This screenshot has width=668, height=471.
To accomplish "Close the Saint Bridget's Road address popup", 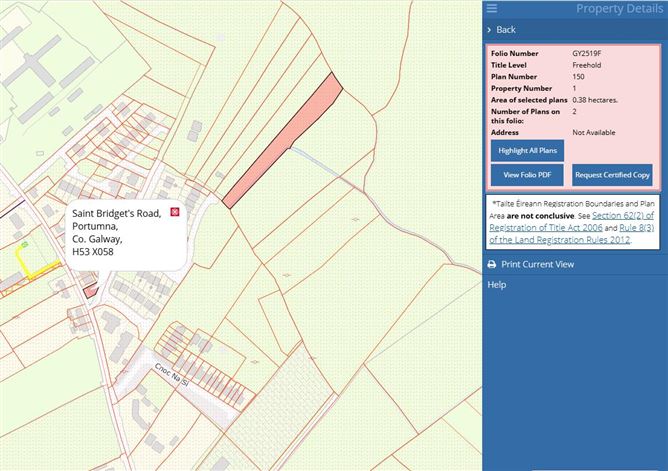I will (x=175, y=212).
